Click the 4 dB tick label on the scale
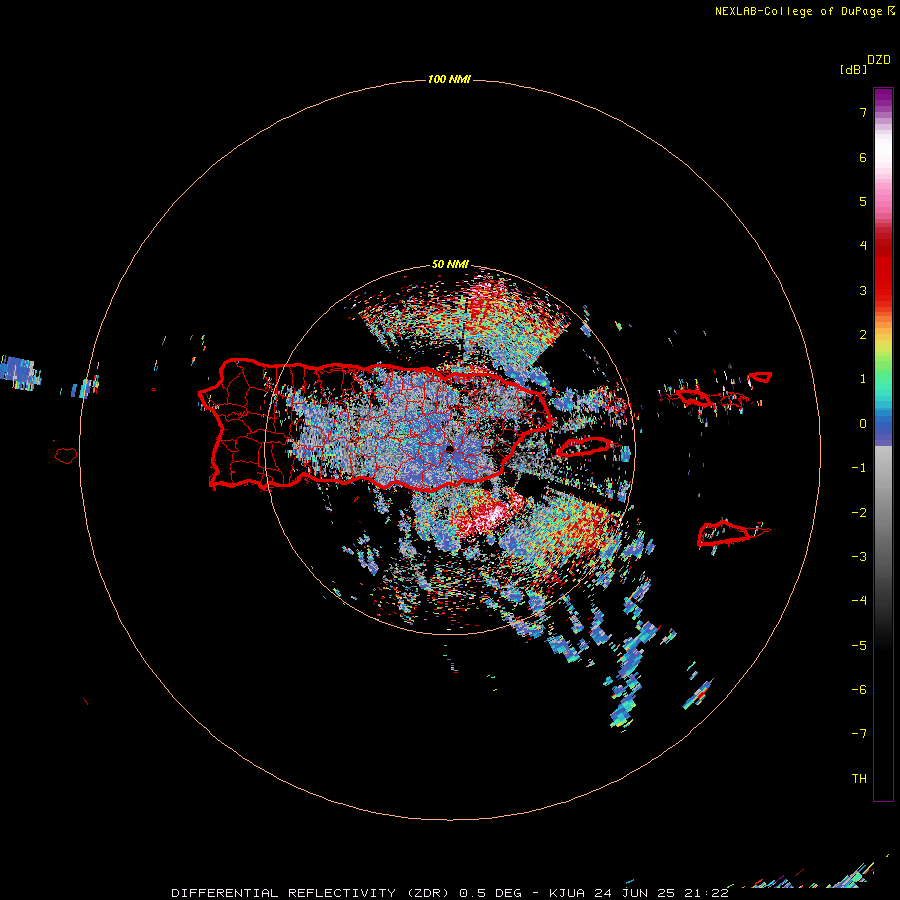Viewport: 900px width, 900px height. point(863,246)
